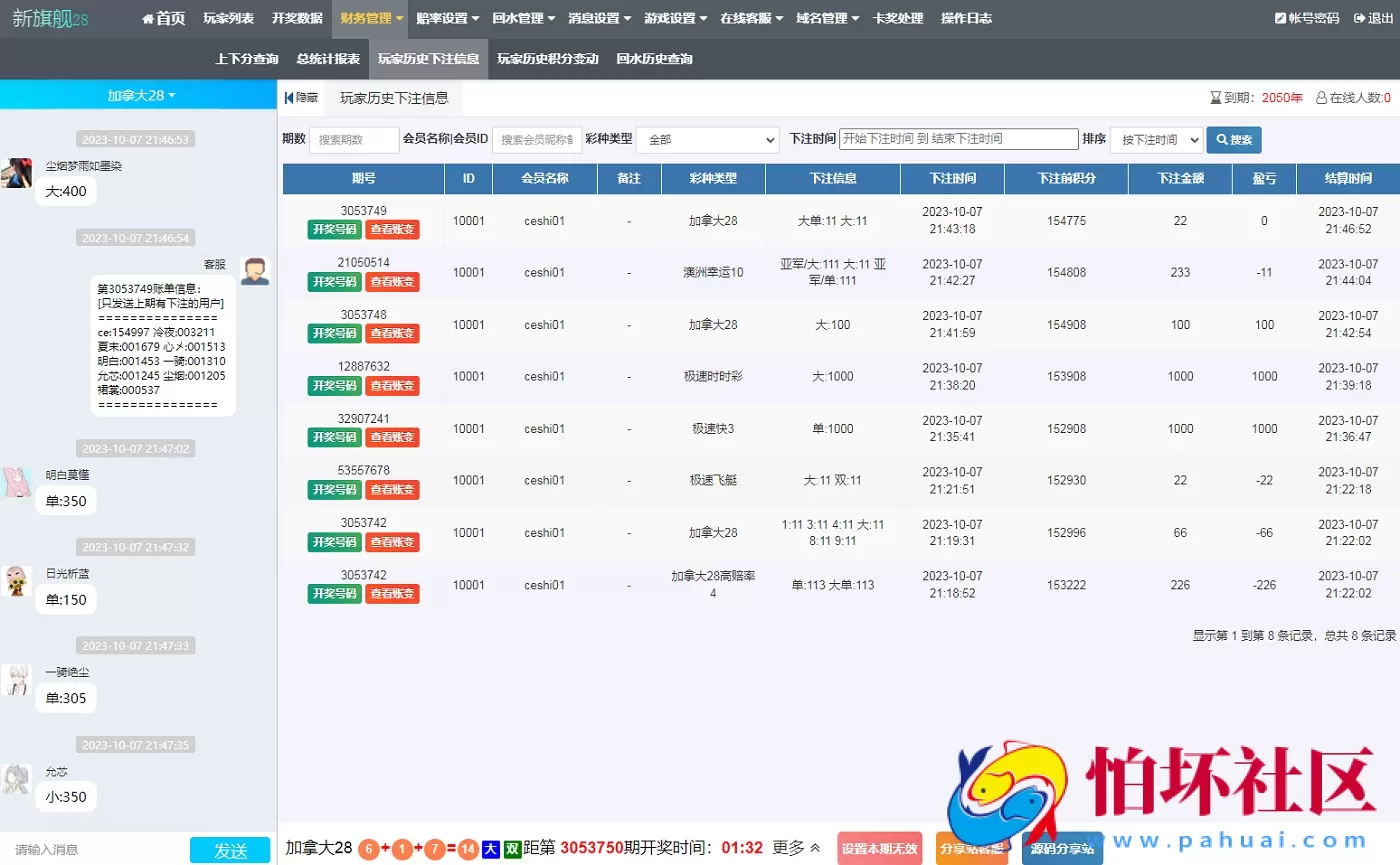Click the green 双 badge in bottom bar
Screen dimensions: 1400x865
[x=512, y=848]
